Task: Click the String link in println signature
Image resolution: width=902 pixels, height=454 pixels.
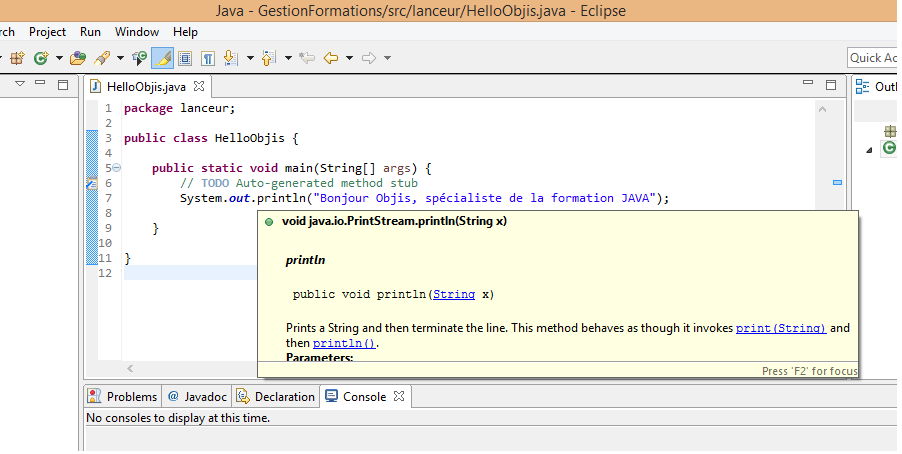Action: pos(454,294)
